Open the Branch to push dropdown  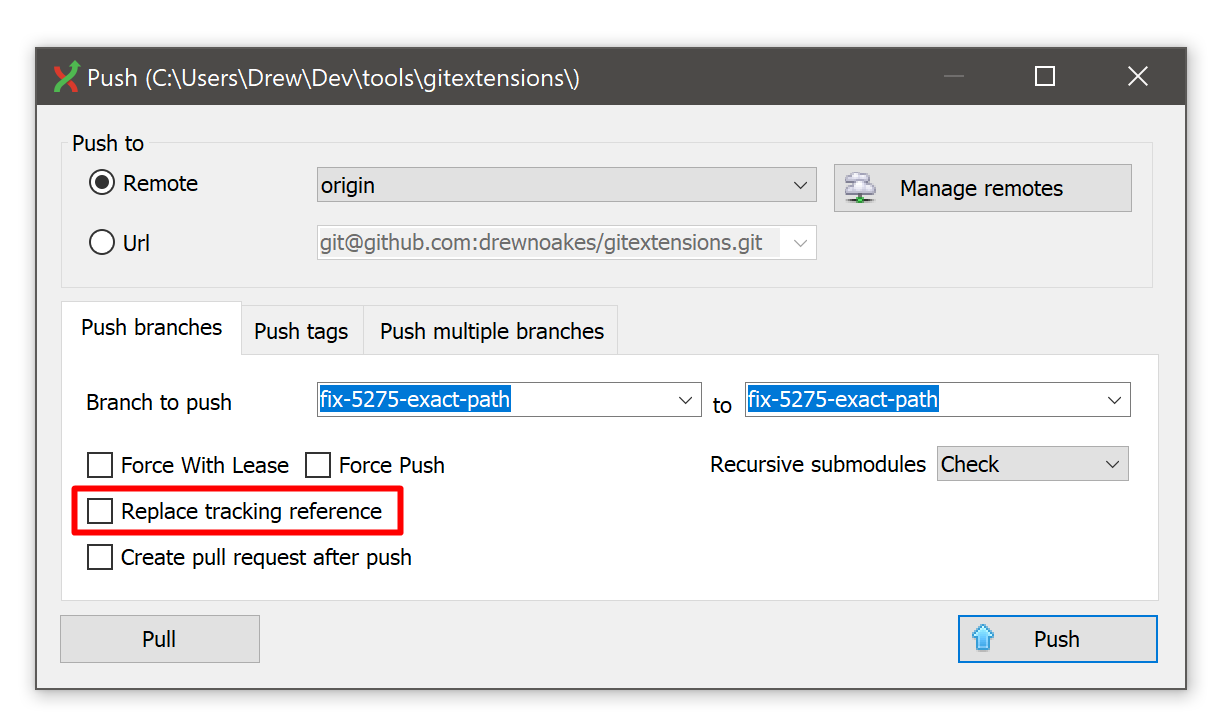pos(686,399)
